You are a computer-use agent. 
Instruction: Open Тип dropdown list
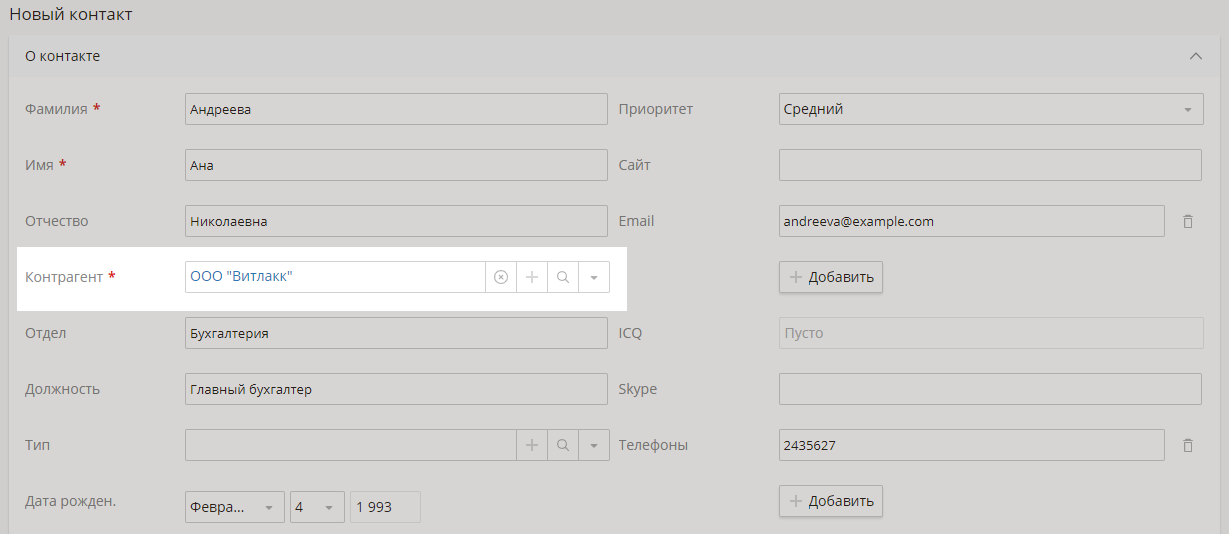point(594,445)
